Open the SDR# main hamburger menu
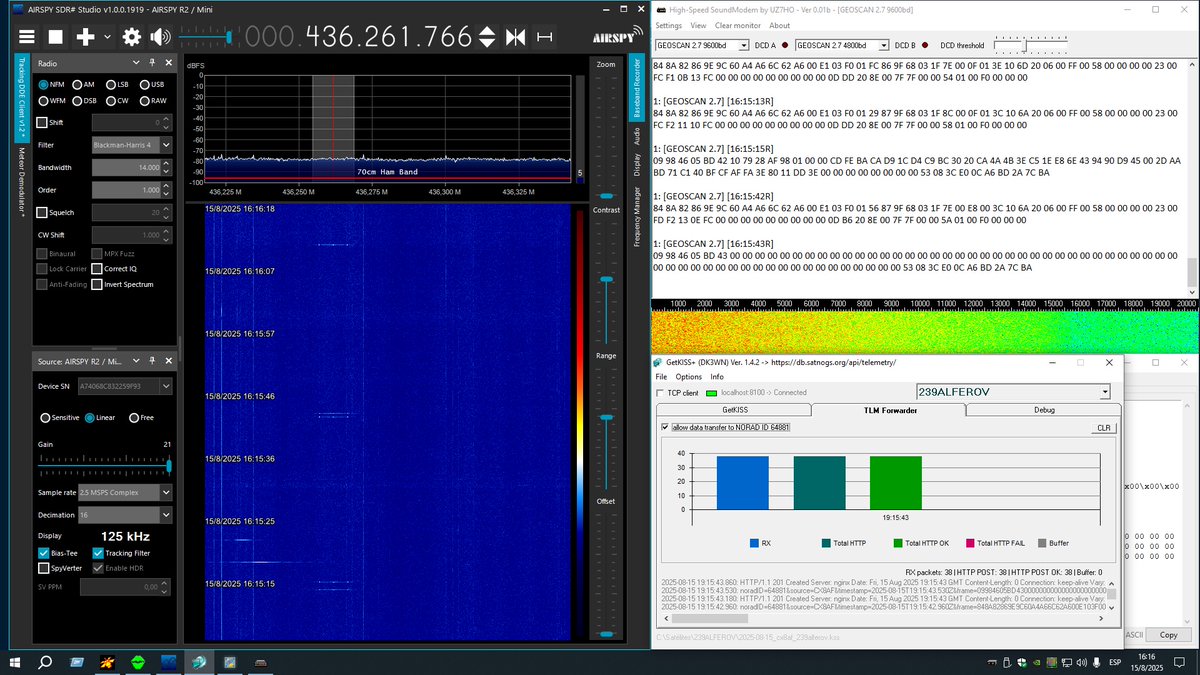 [26, 37]
